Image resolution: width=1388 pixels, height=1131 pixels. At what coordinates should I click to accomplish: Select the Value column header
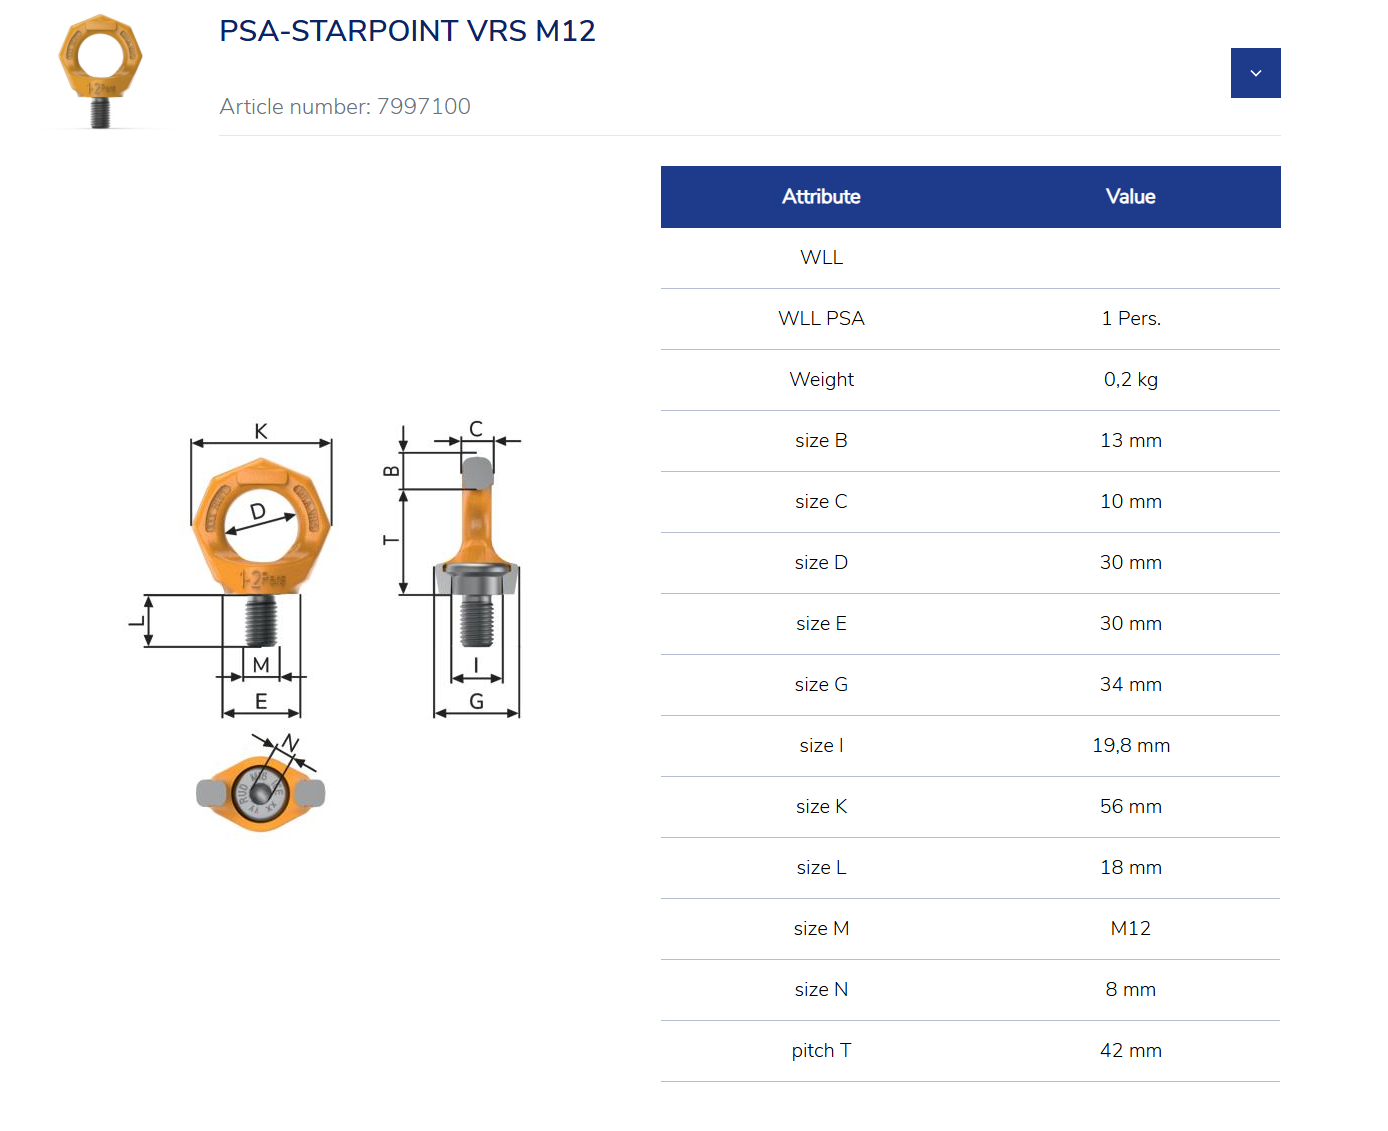coord(1130,196)
